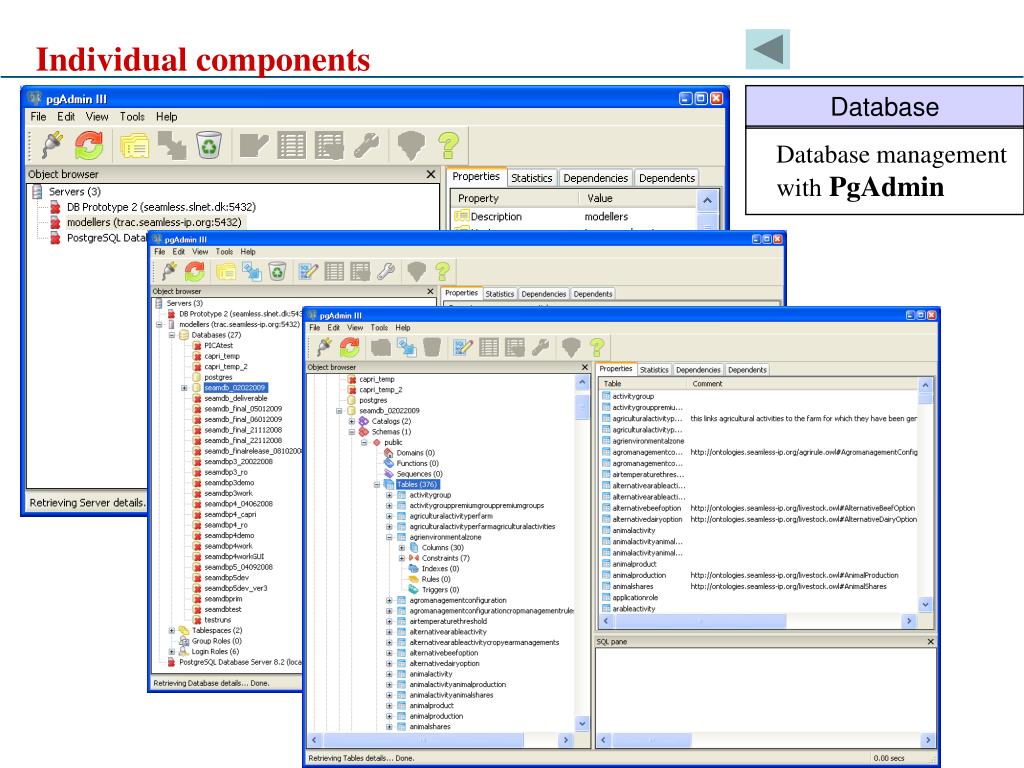Close the SQL pane

point(931,642)
